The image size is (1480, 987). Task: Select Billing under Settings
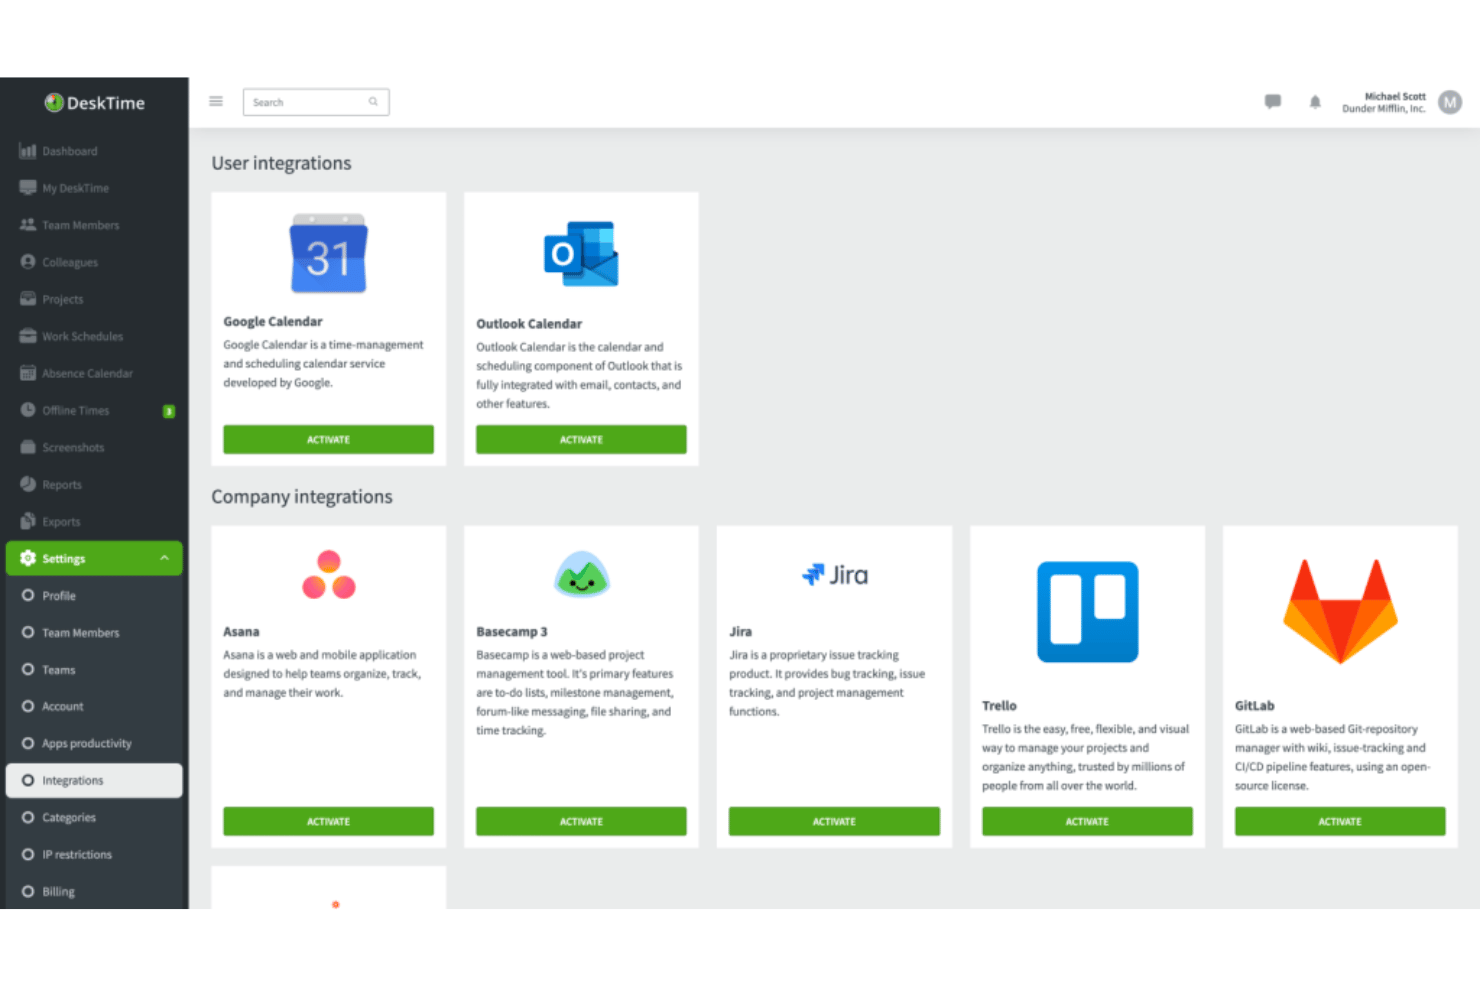tap(94, 891)
